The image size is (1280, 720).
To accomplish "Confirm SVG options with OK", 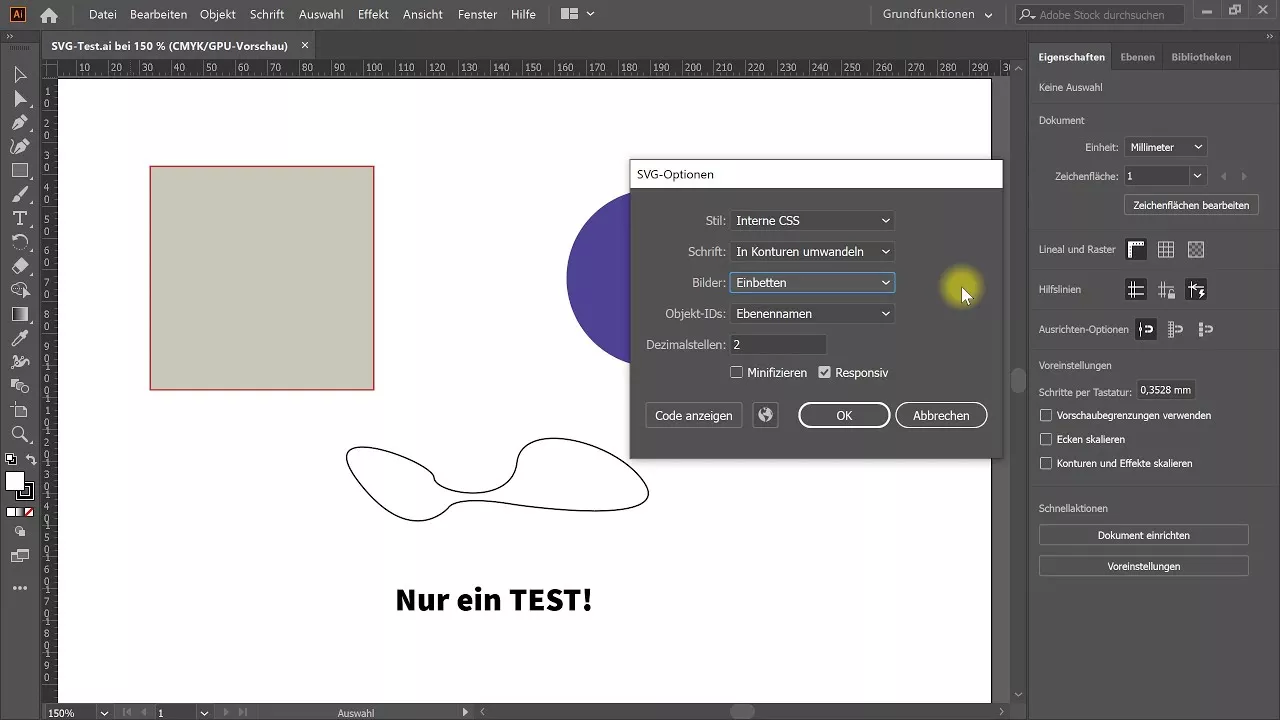I will (x=843, y=415).
